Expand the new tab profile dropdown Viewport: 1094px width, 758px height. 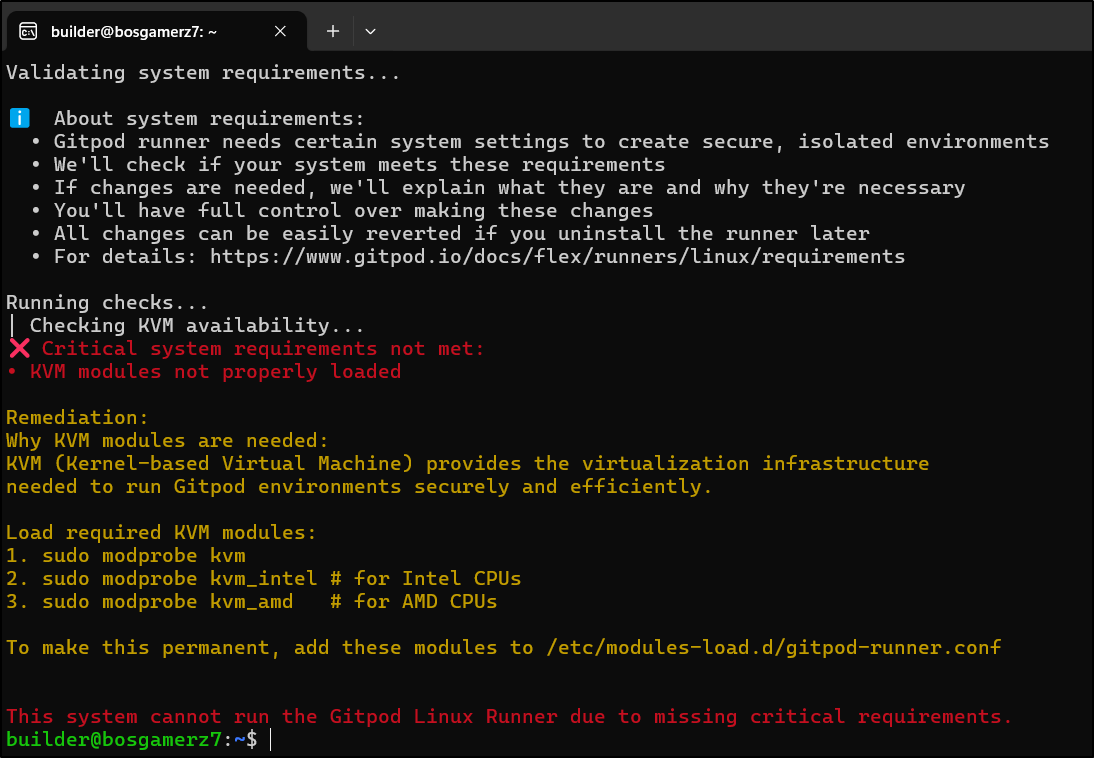coord(370,31)
